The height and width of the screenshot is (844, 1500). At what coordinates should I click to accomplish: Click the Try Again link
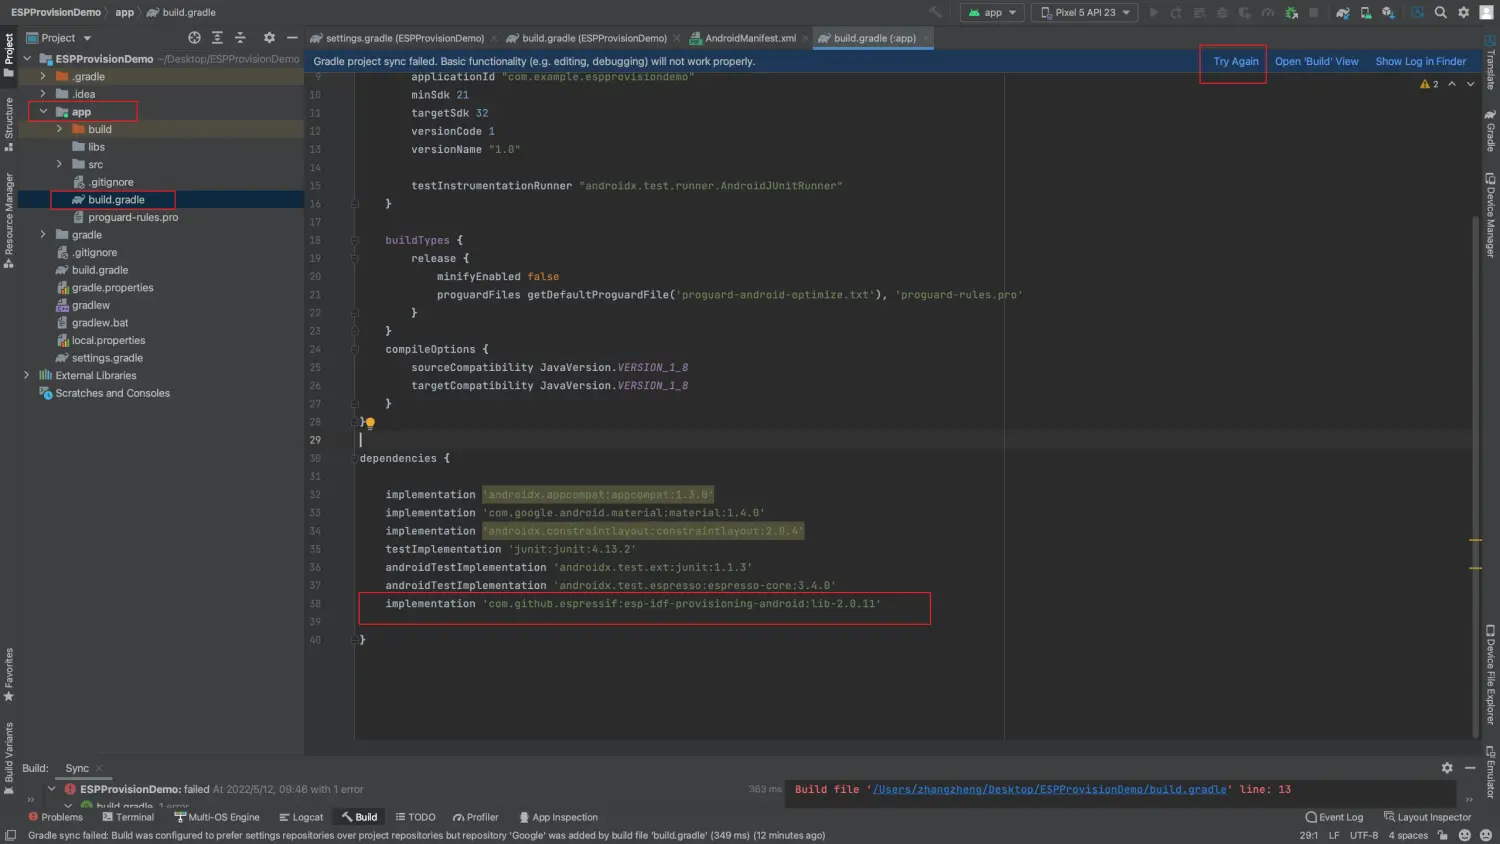(1235, 61)
